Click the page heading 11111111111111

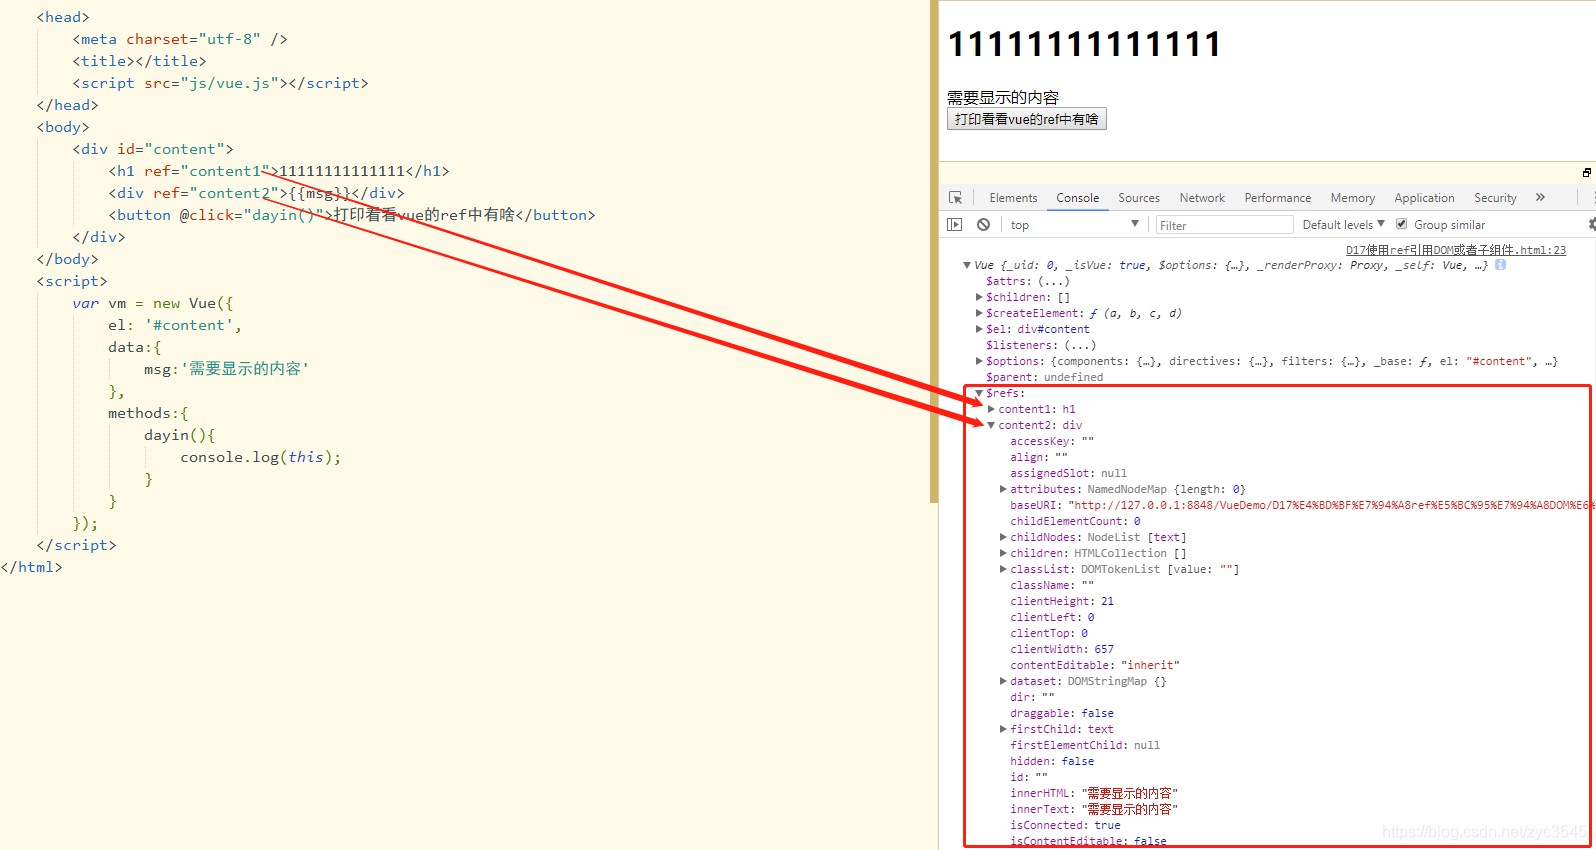pyautogui.click(x=1084, y=44)
